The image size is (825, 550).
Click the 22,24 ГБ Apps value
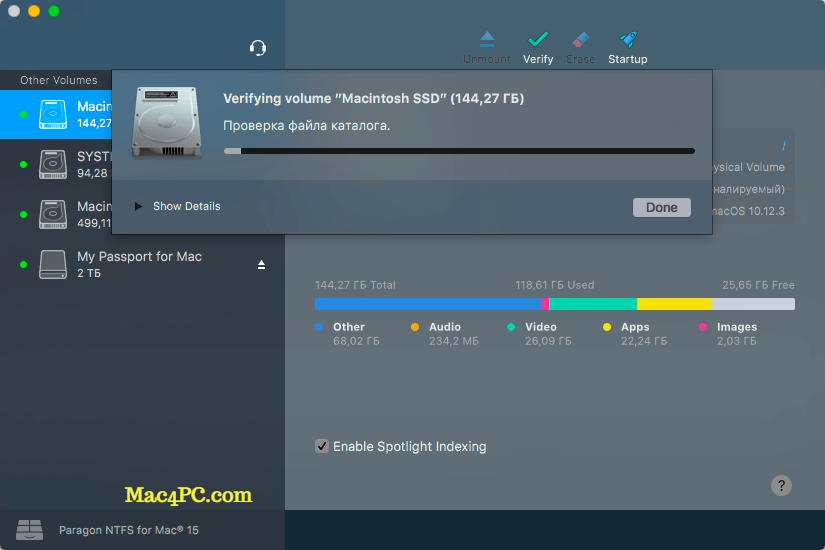pyautogui.click(x=644, y=341)
